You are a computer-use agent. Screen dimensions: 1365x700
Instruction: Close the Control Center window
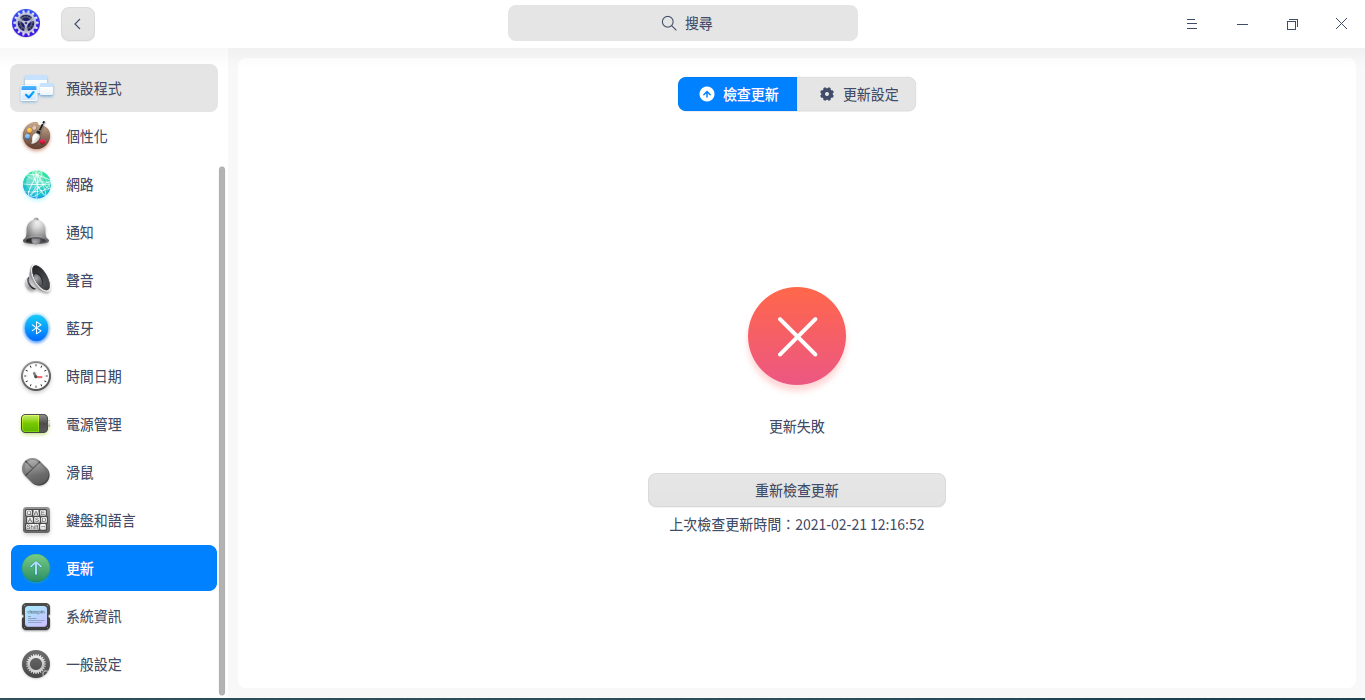pos(1342,24)
